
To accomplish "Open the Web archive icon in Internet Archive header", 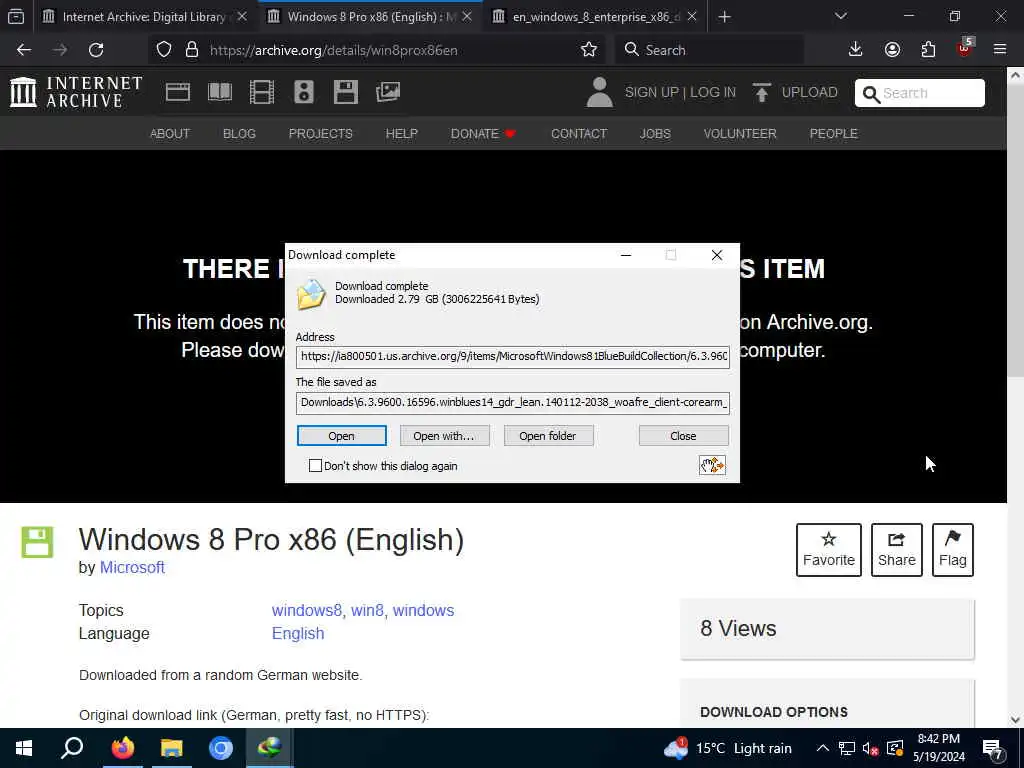I will [x=178, y=92].
